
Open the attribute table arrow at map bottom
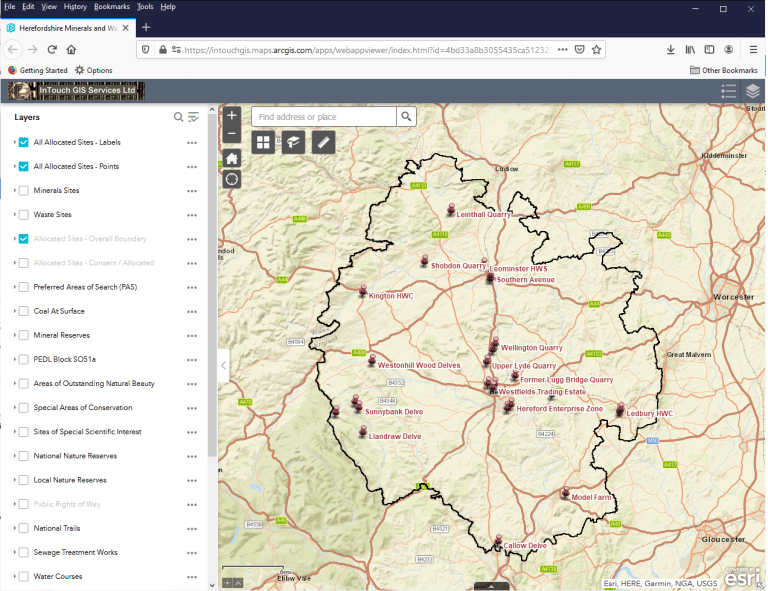(491, 586)
